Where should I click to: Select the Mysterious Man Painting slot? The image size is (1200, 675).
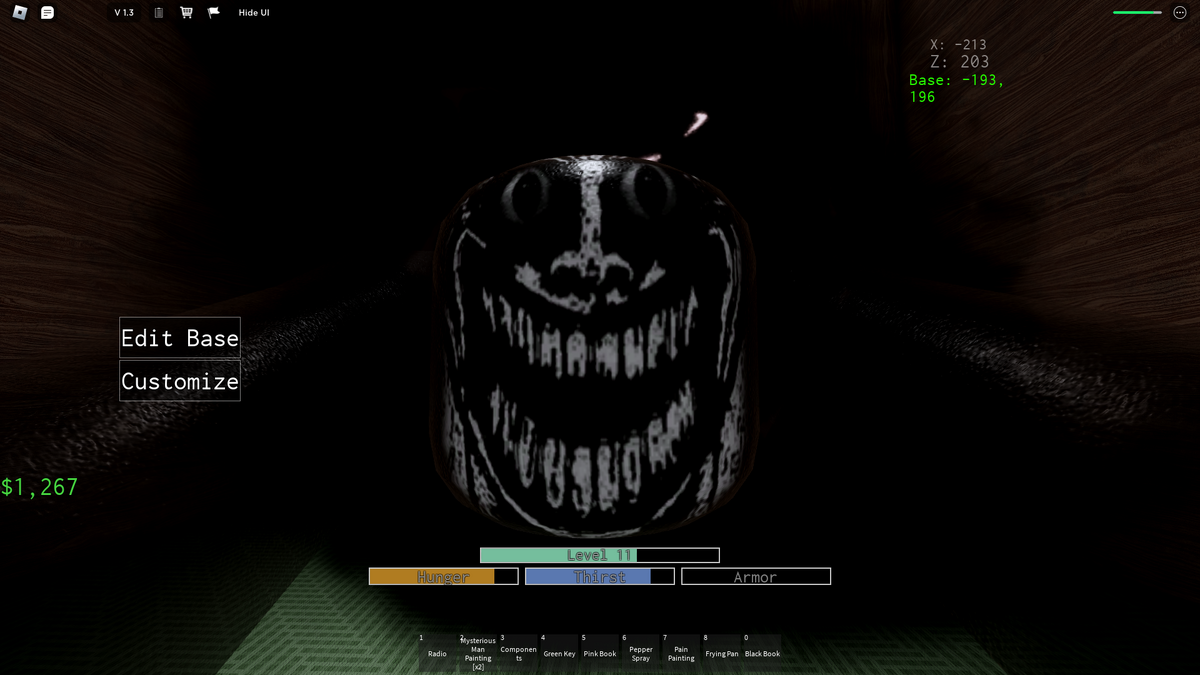(477, 649)
